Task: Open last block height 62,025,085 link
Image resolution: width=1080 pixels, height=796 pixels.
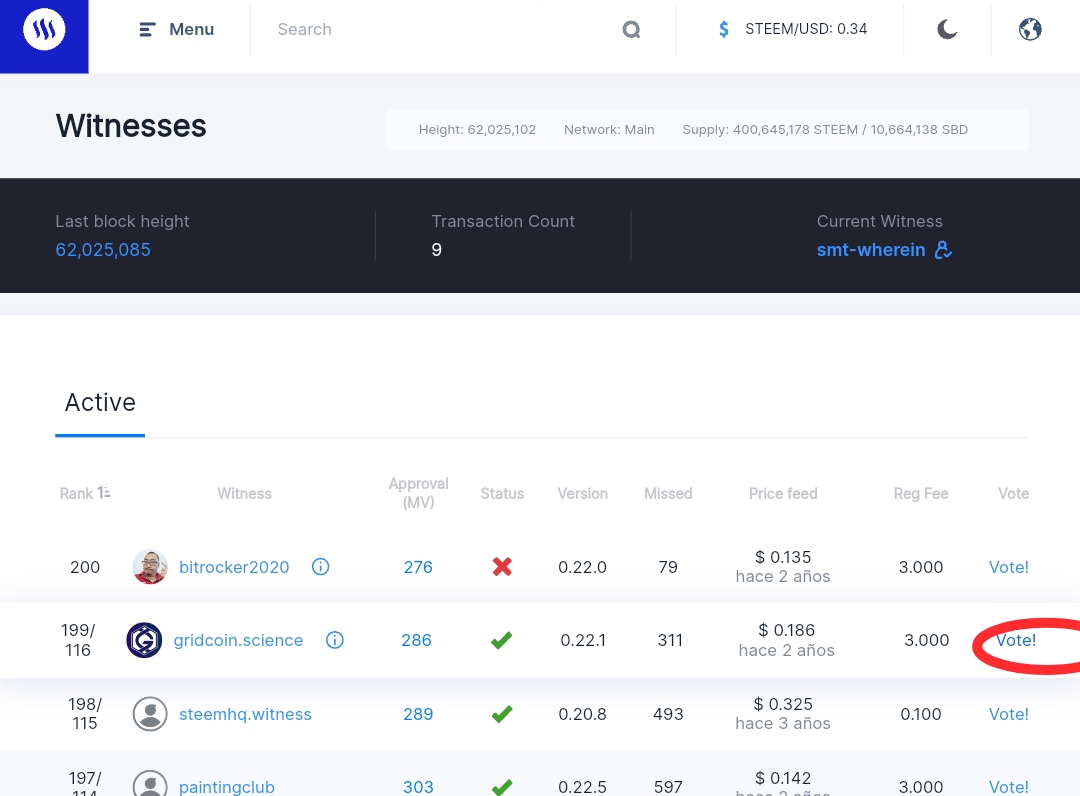Action: 103,249
